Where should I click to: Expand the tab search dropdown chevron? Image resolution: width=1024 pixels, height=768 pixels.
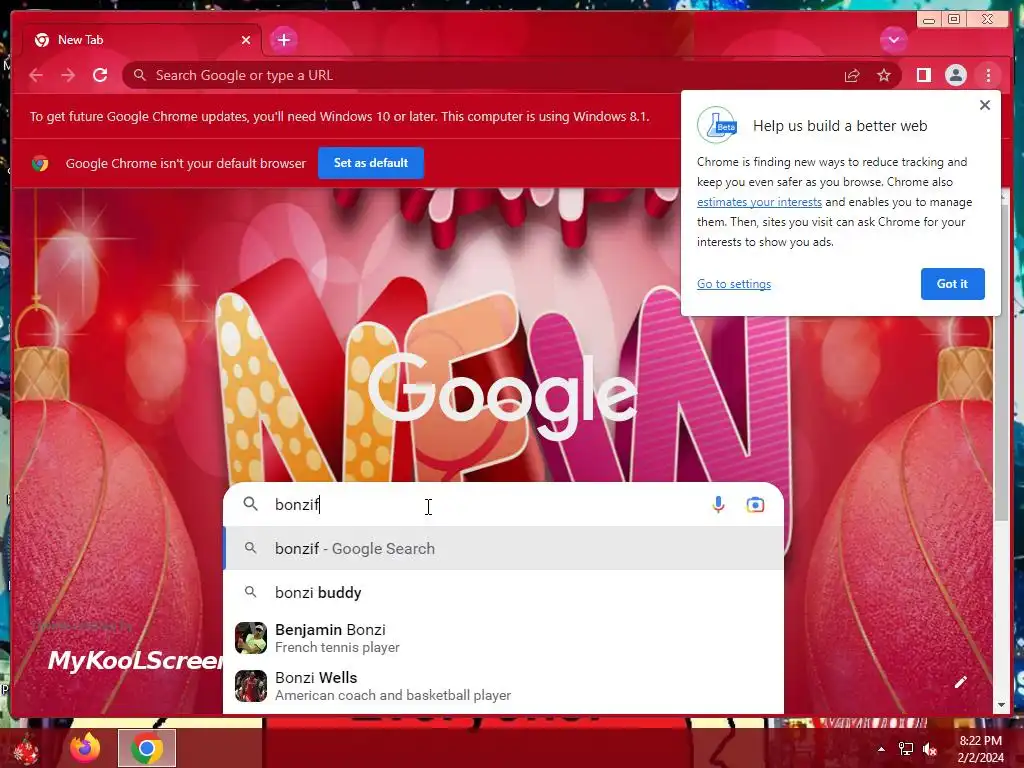coord(893,40)
